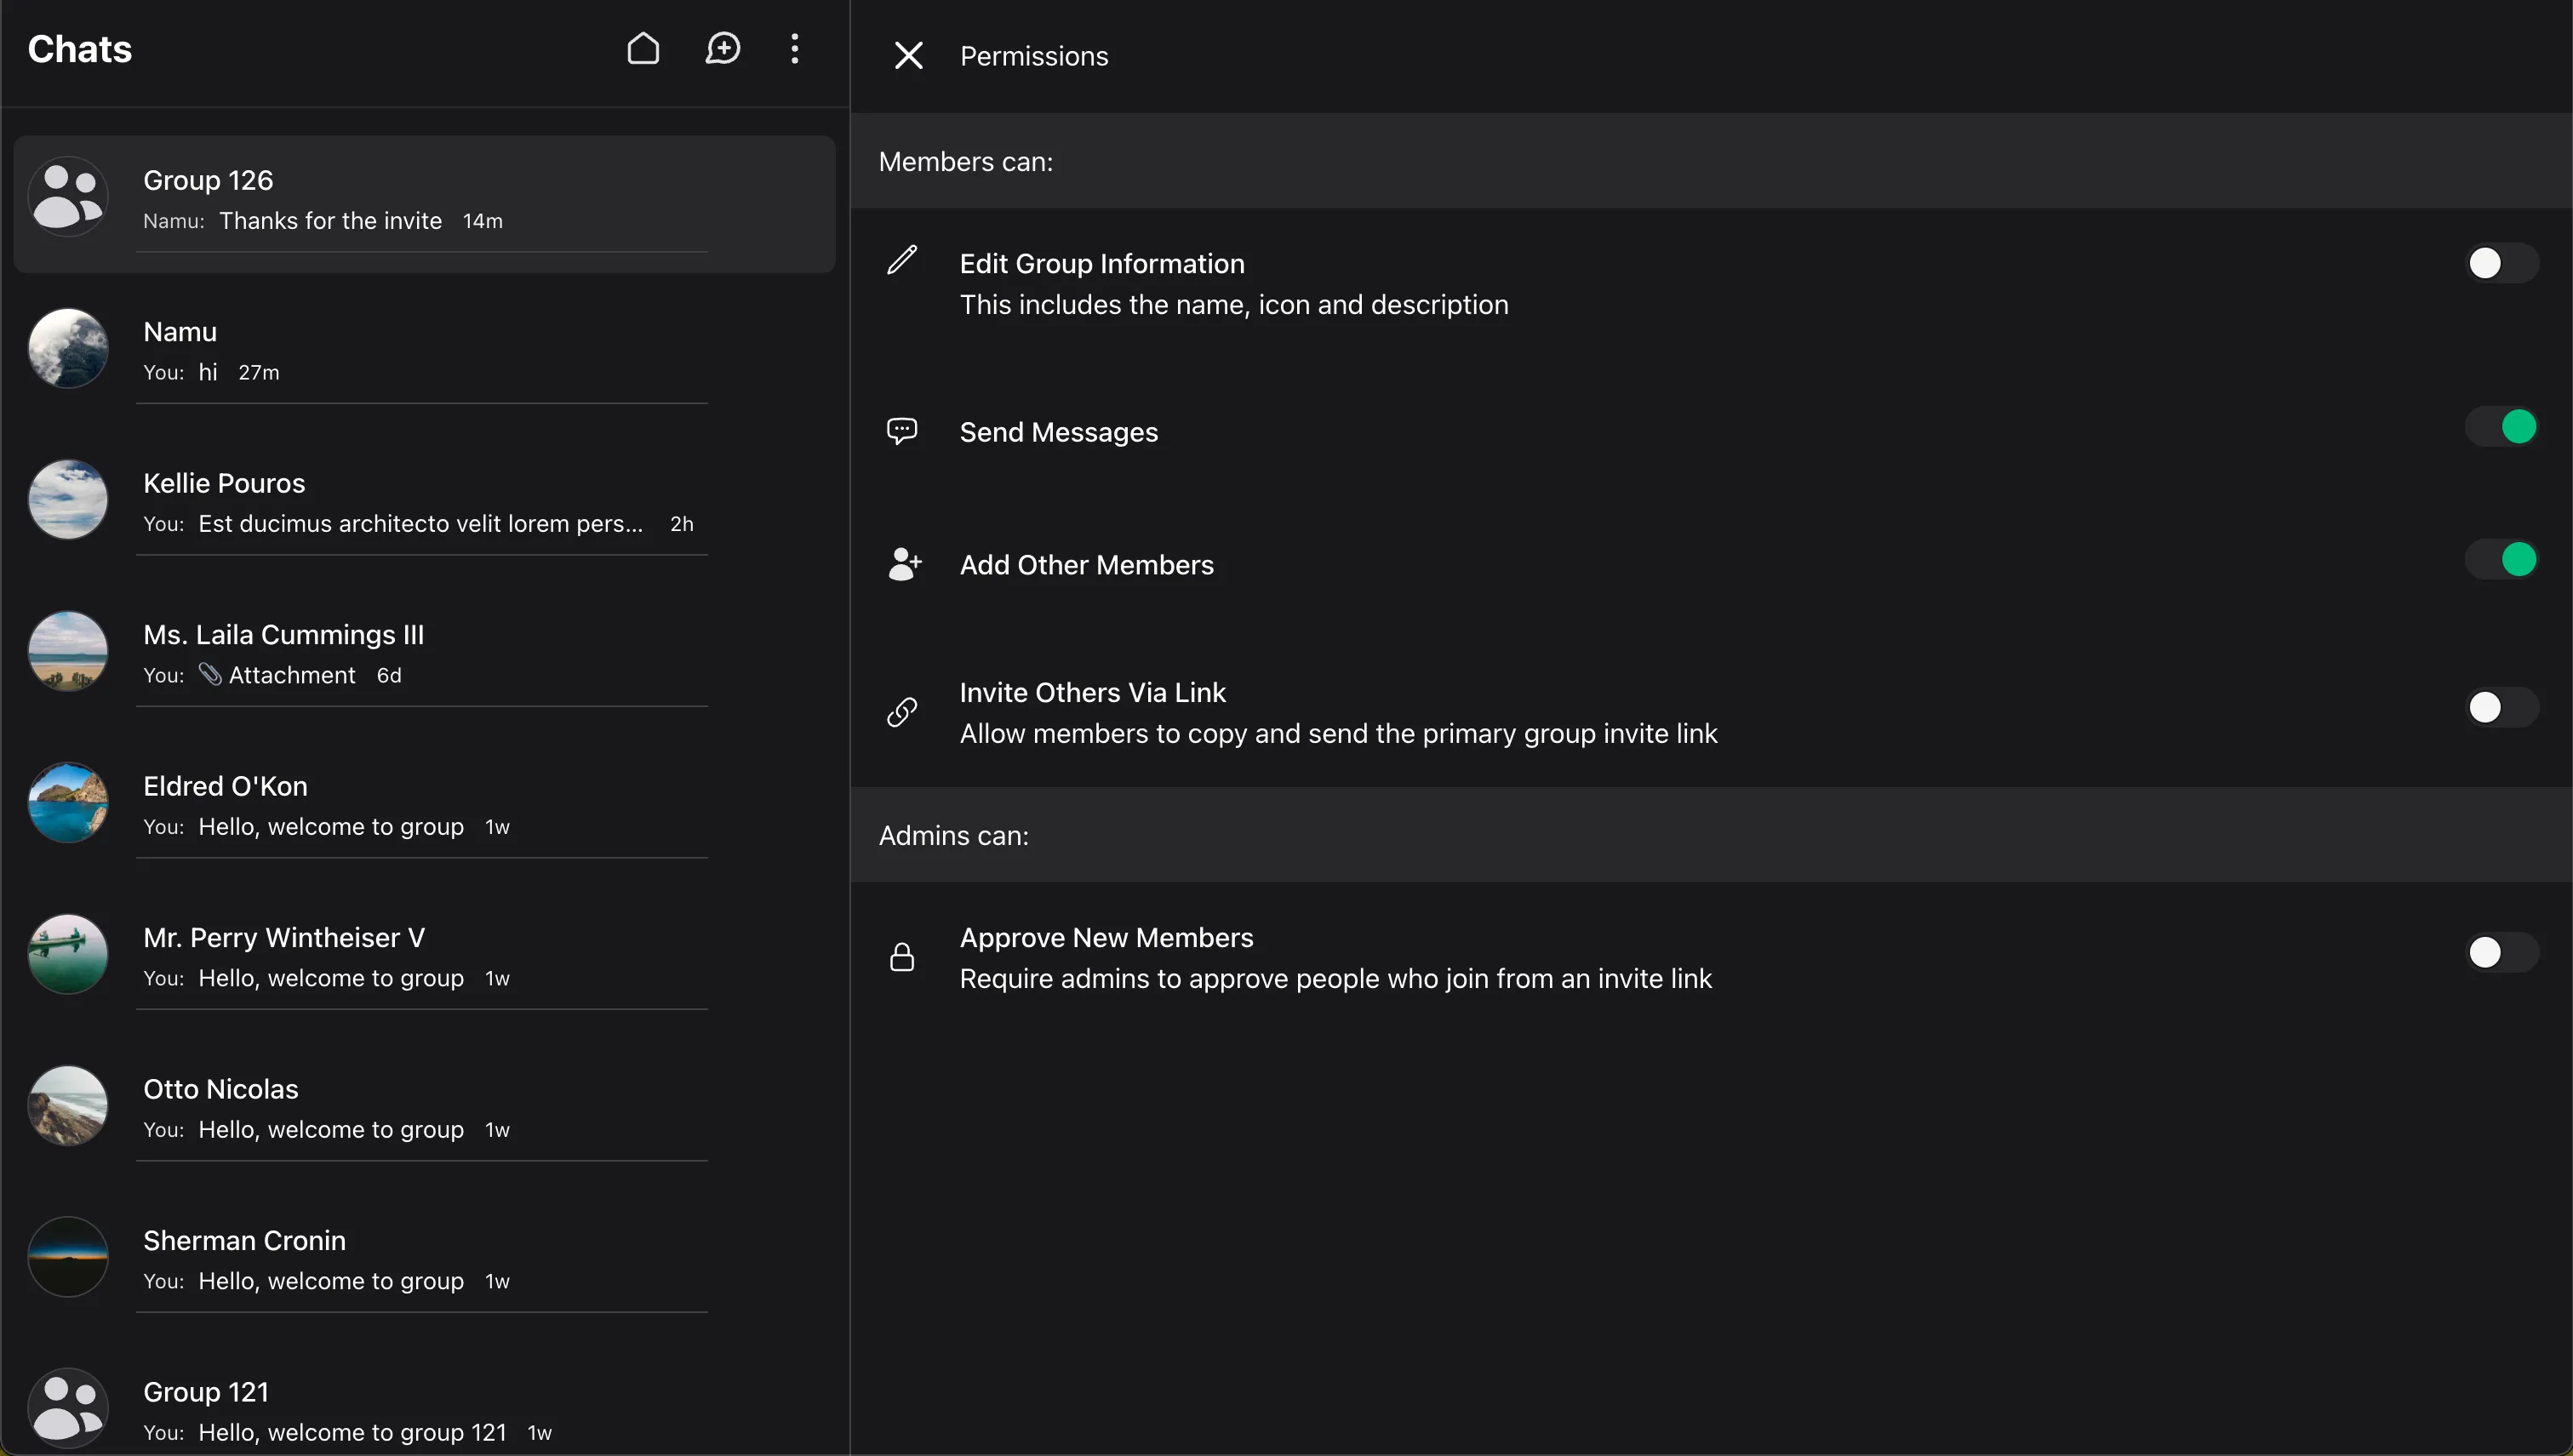
Task: Turn off the Add Other Members toggle
Action: coord(2501,559)
